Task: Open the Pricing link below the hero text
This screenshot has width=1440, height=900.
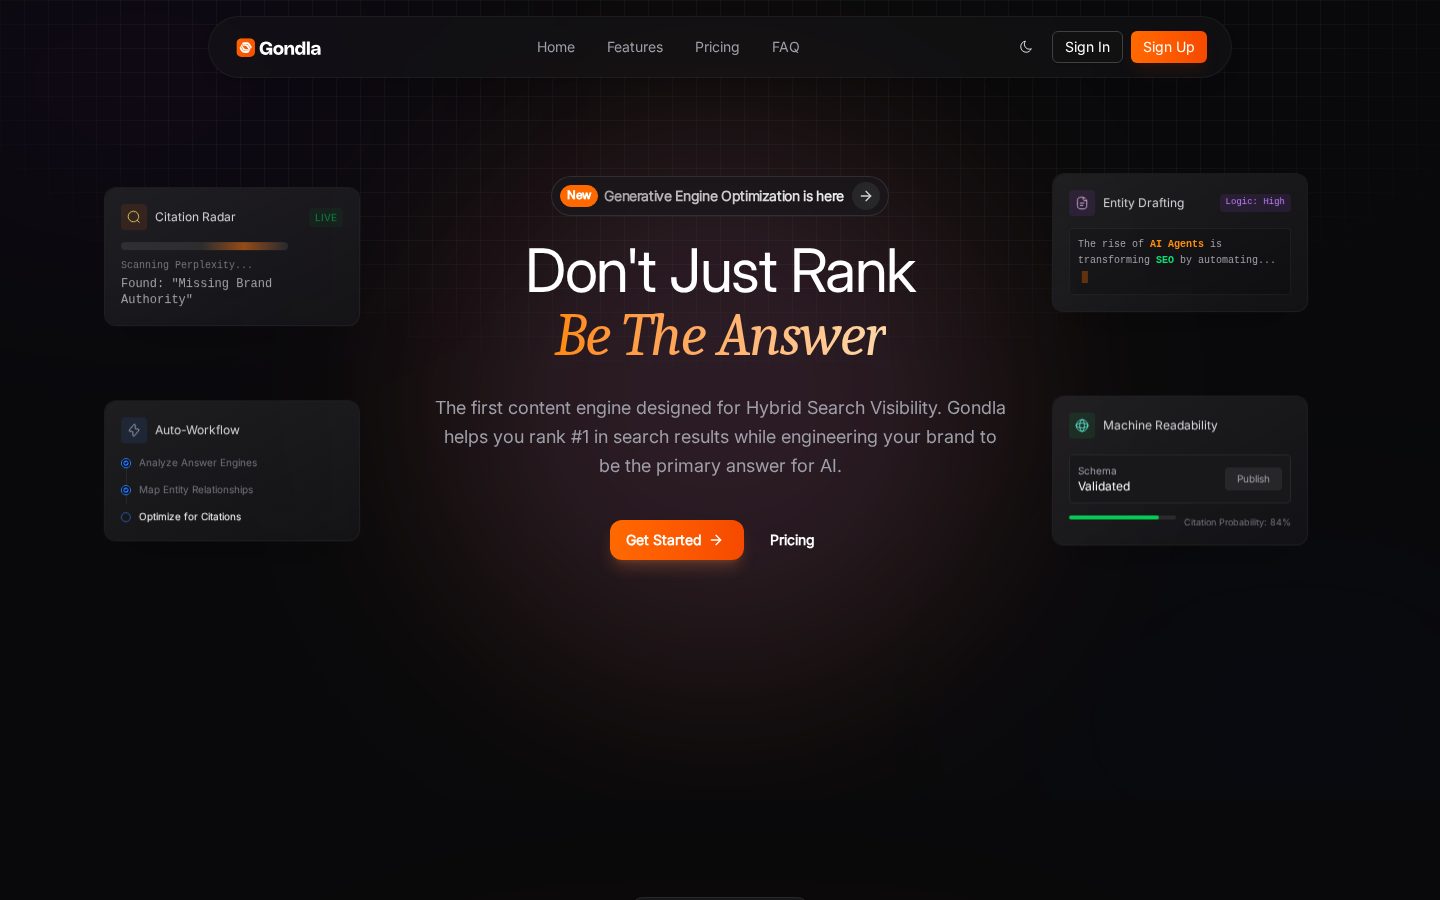Action: tap(792, 540)
